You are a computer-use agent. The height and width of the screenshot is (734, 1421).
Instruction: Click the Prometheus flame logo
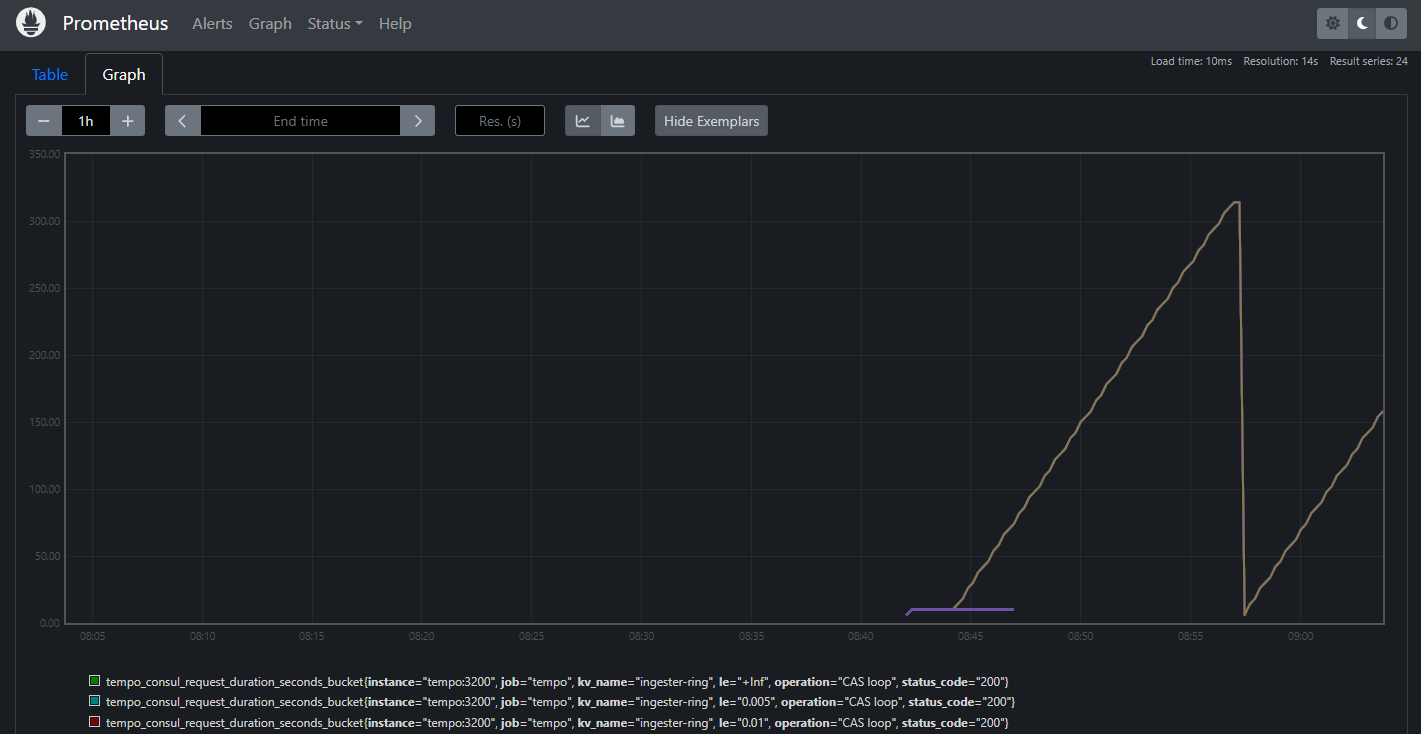pos(31,23)
